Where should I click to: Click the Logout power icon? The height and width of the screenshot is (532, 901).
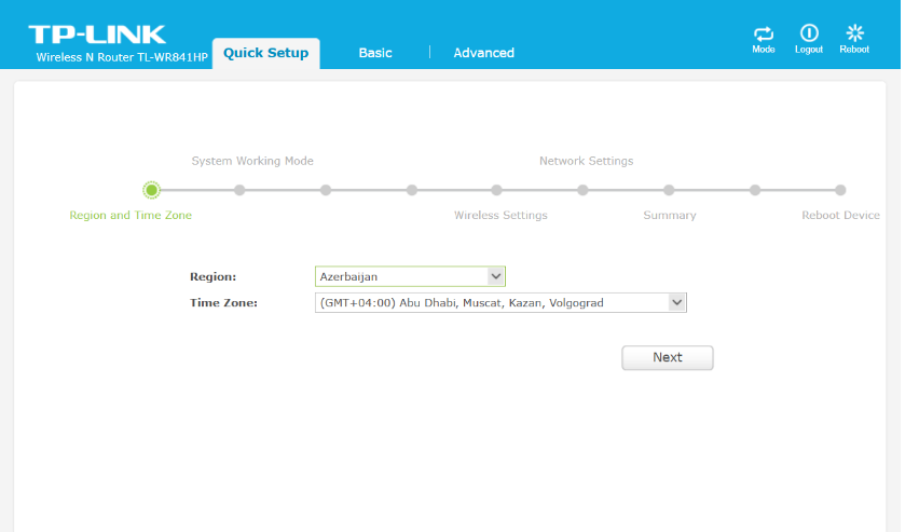pos(808,34)
